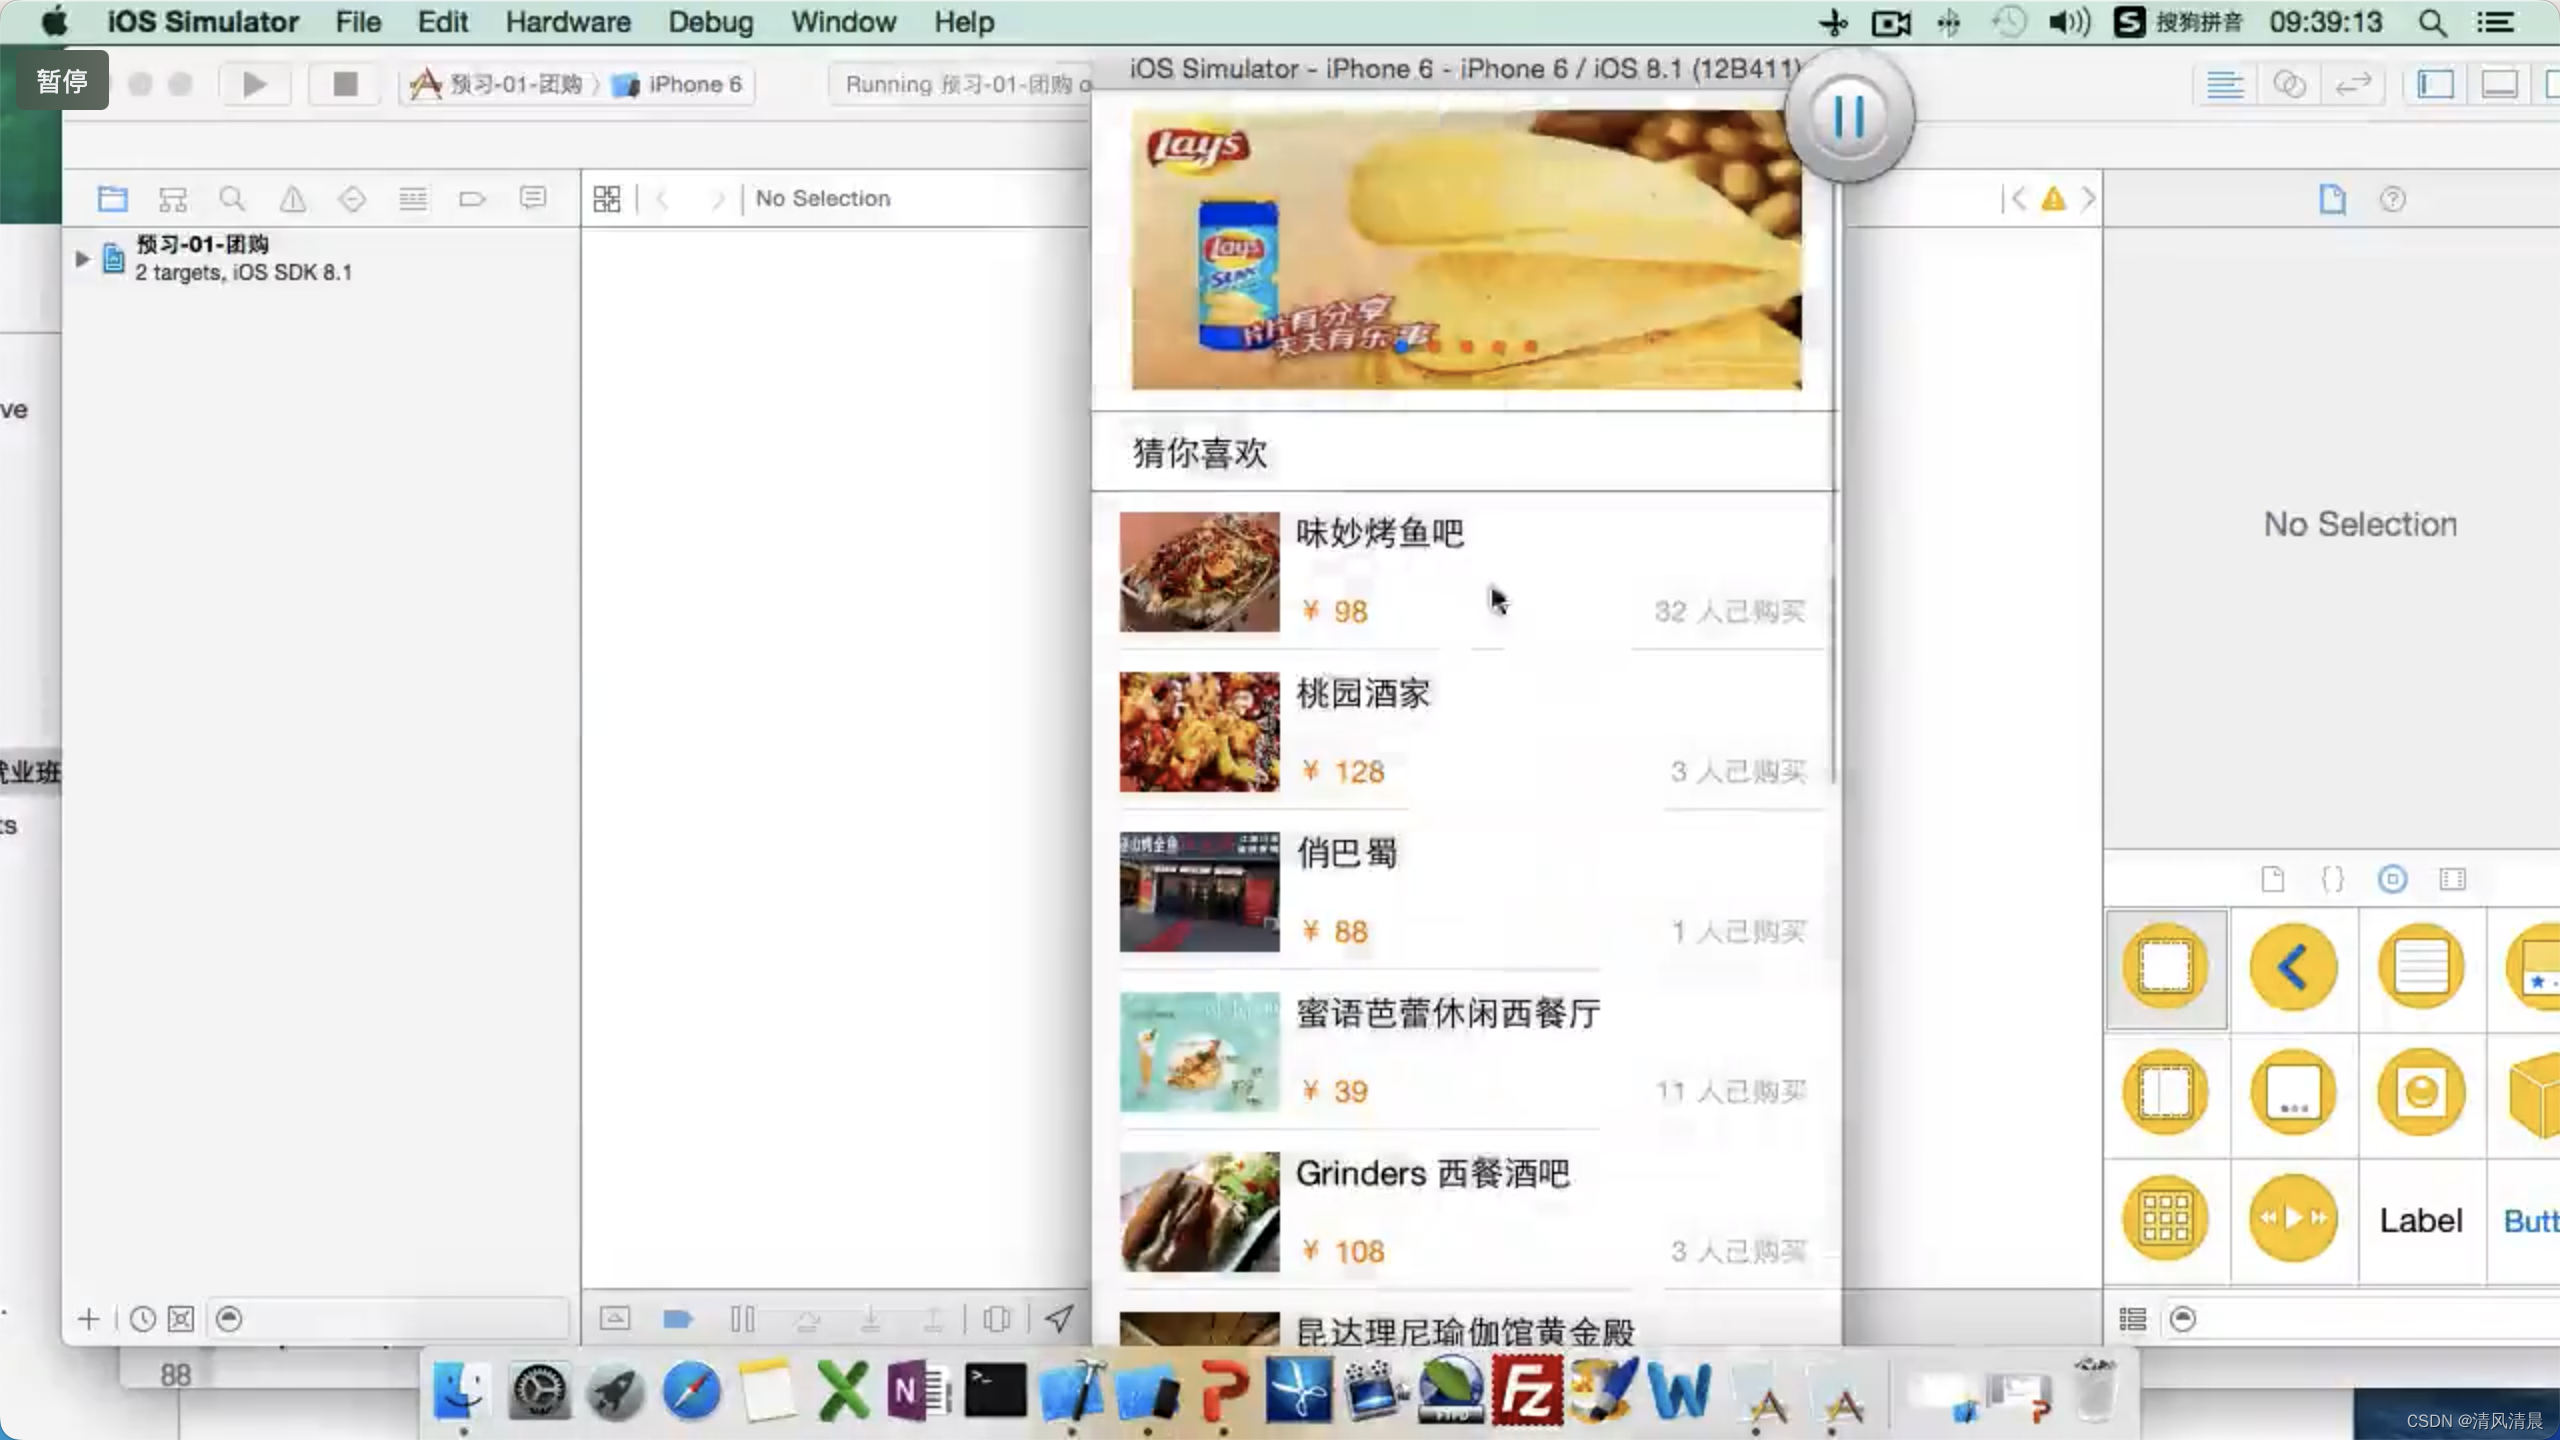Screen dimensions: 2560x1440
Task: Select the Object library circle icon
Action: 2392,879
